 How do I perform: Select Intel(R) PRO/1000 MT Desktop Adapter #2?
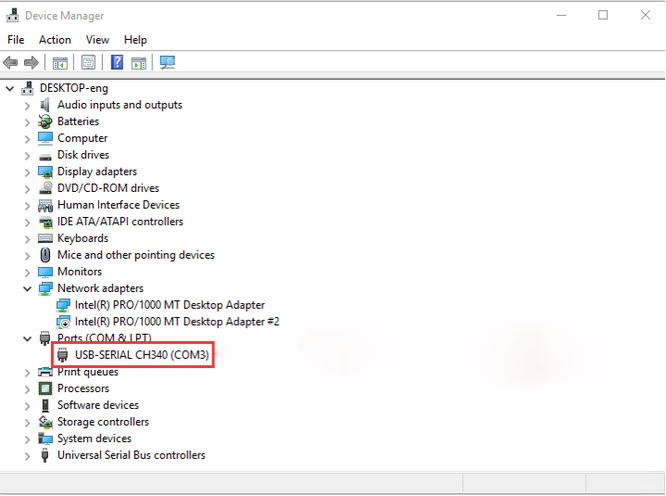coord(177,322)
